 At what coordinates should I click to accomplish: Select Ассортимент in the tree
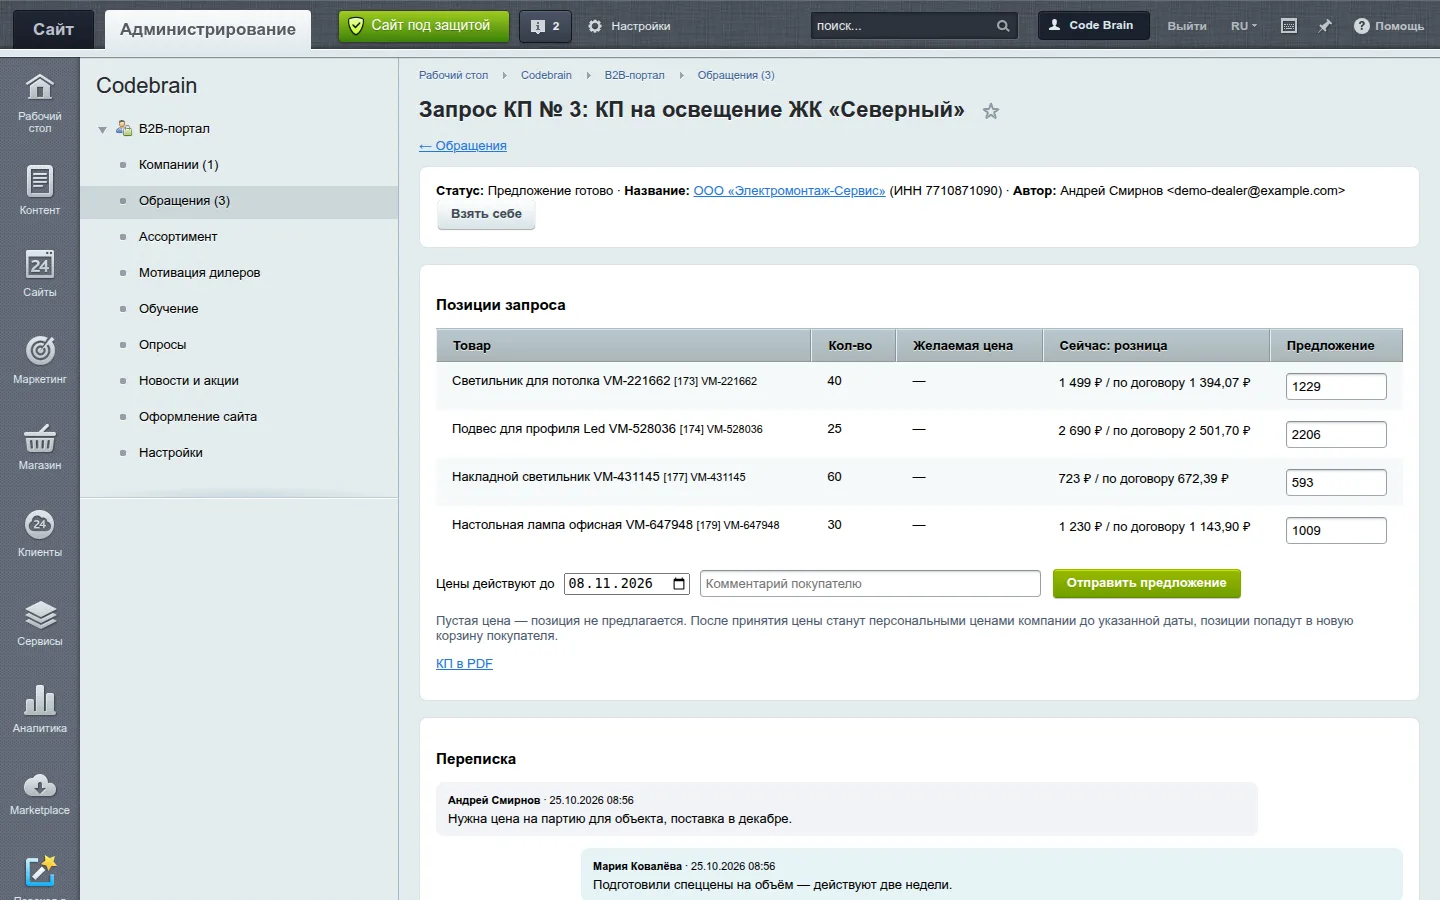178,237
